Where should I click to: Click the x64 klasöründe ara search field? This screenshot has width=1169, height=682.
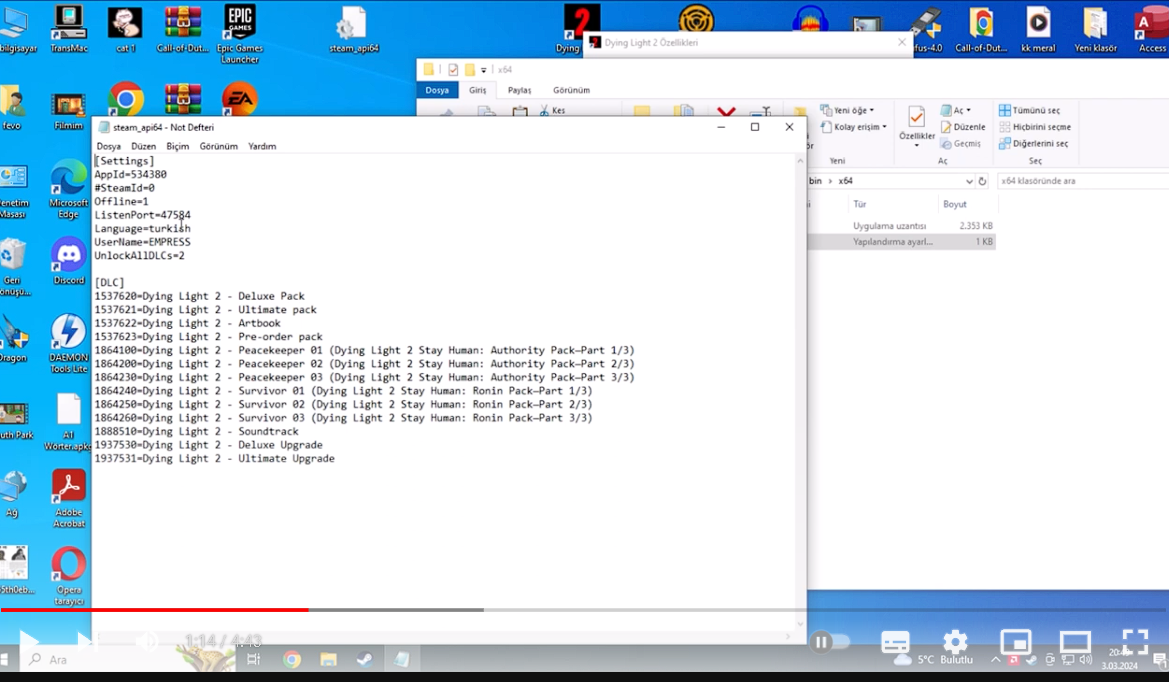(1083, 181)
